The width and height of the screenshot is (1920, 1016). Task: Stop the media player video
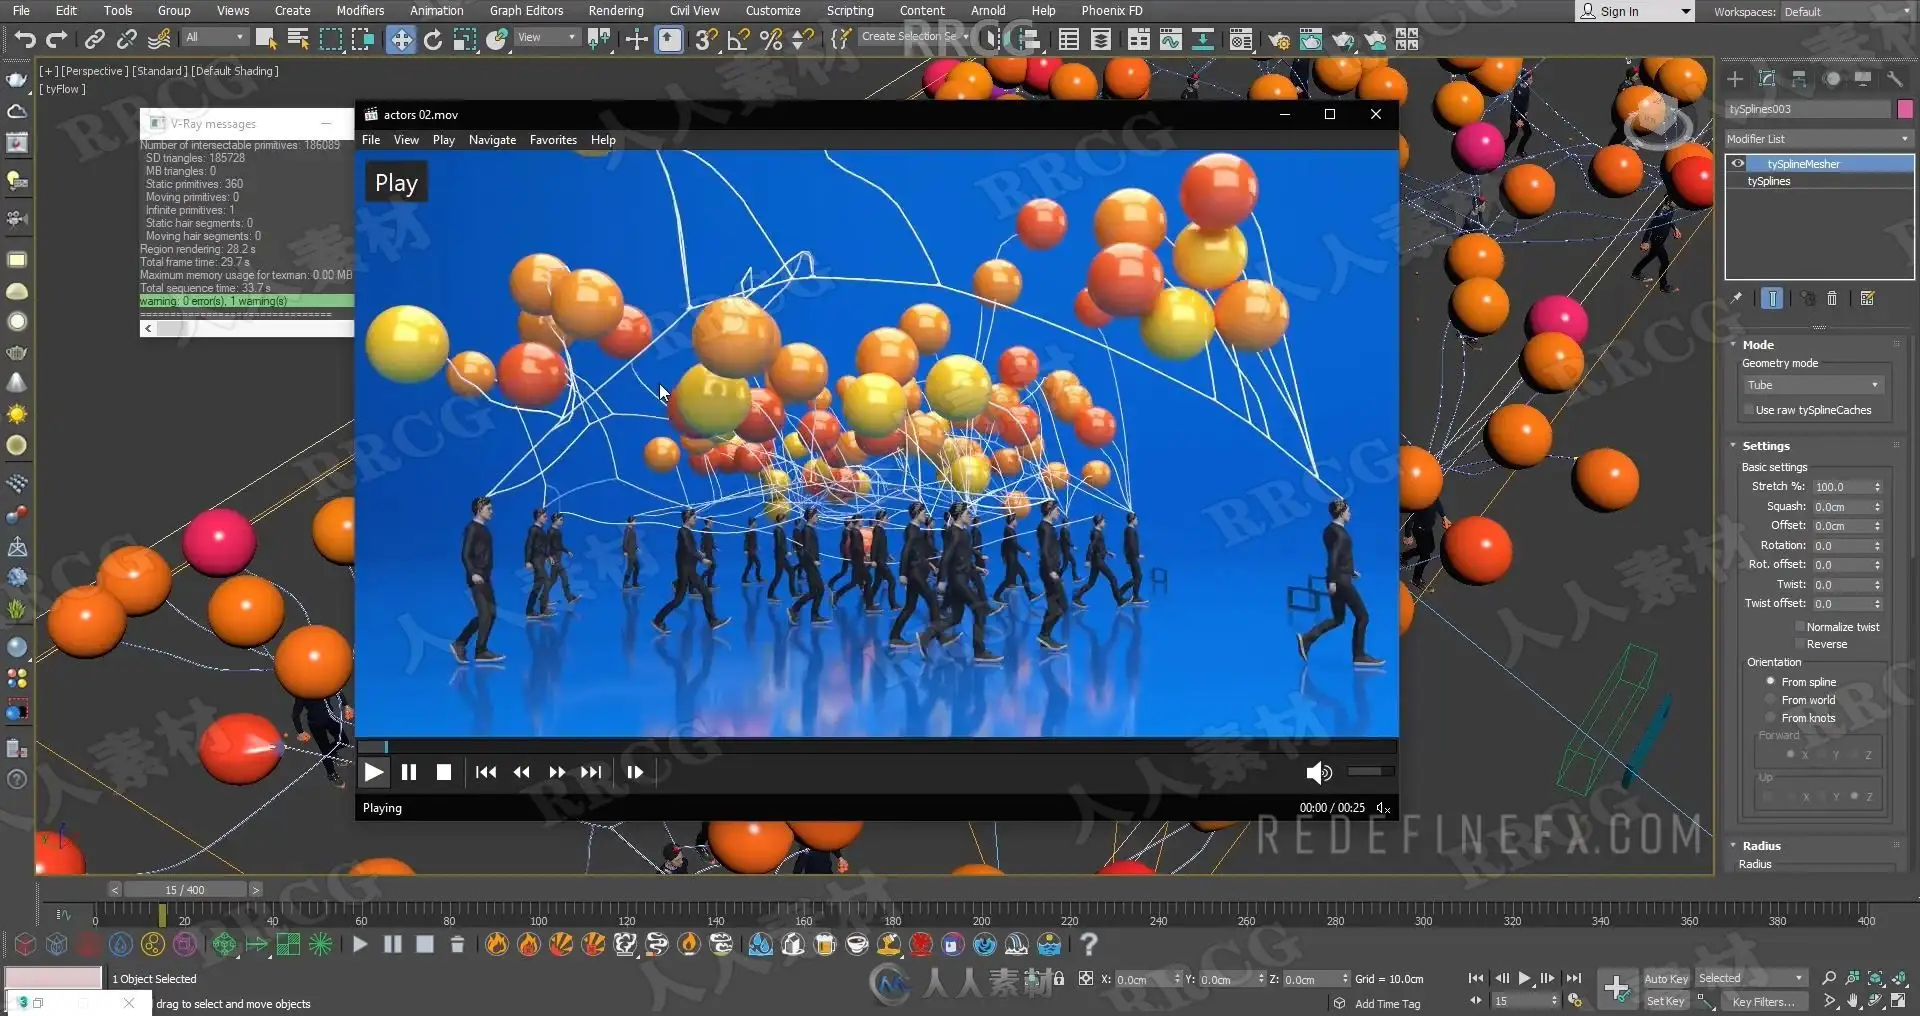click(x=444, y=772)
